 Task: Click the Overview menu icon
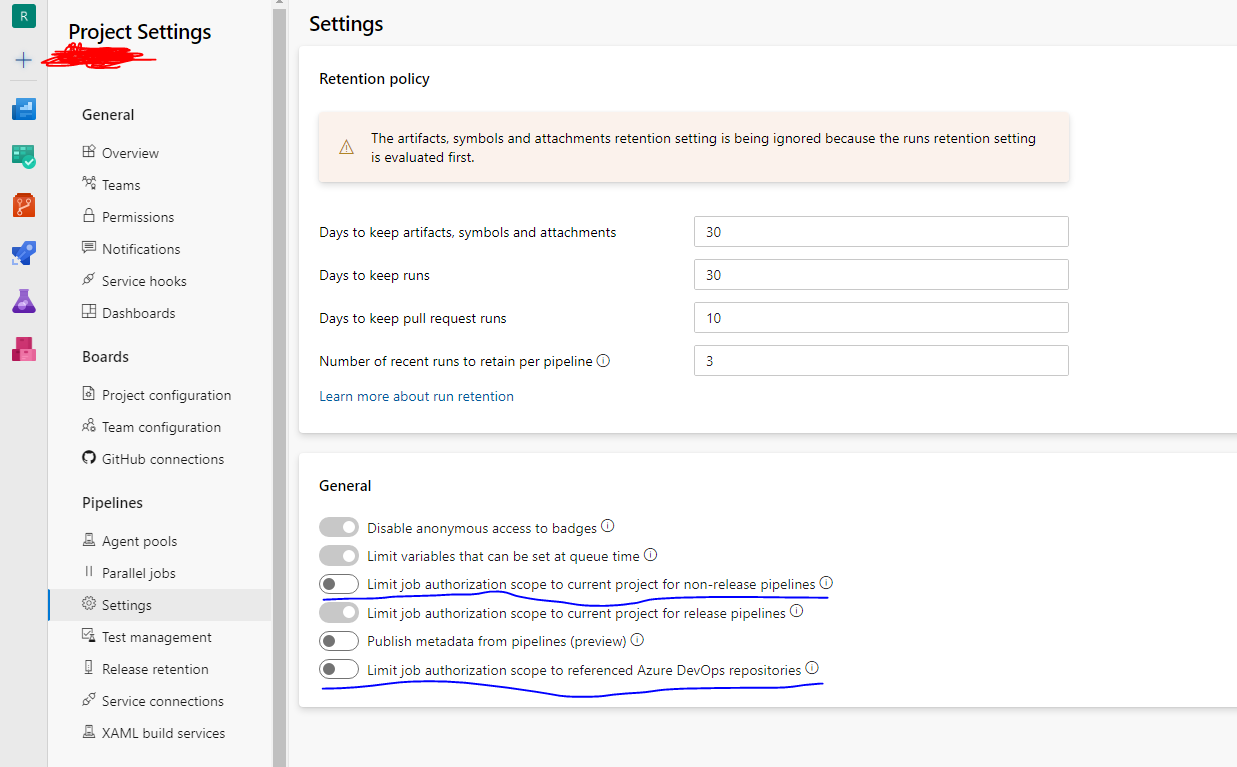click(89, 152)
